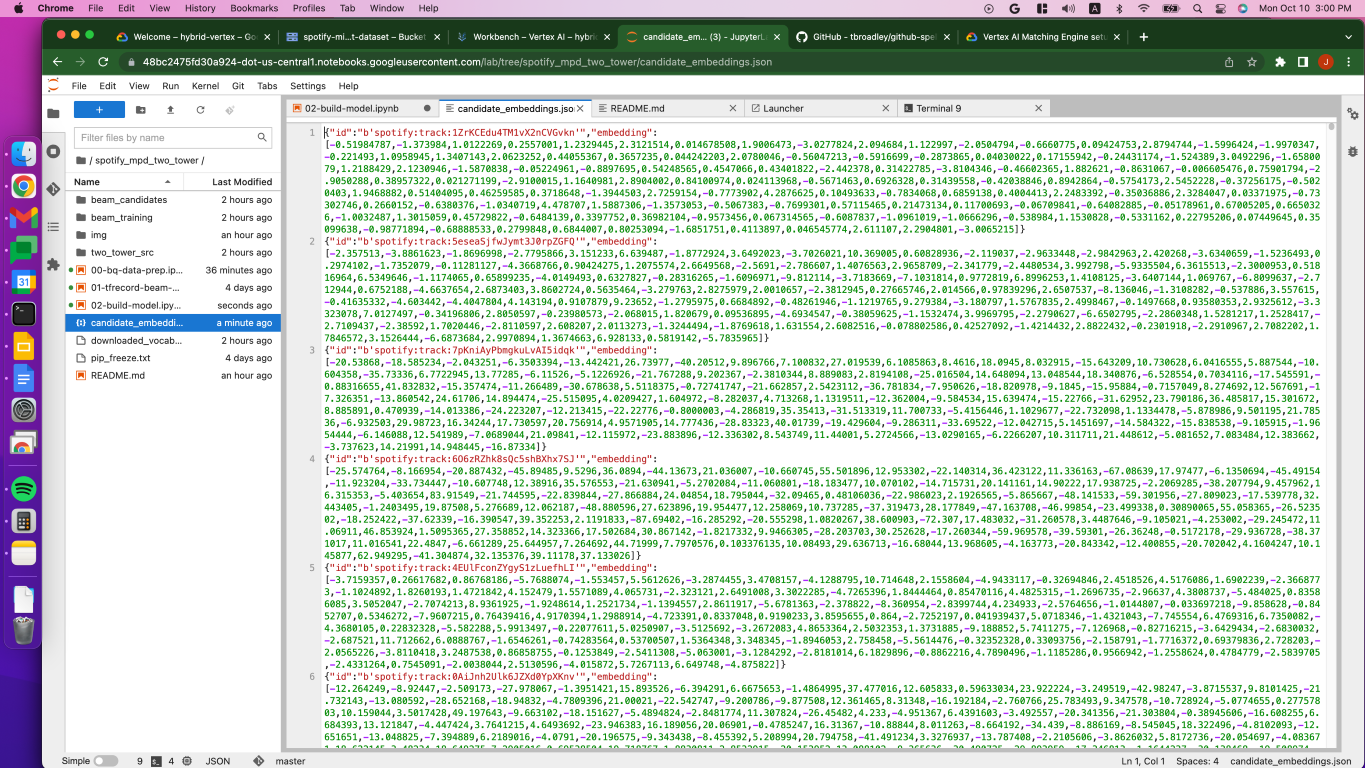Click the blue New Launcher button
This screenshot has width=1365, height=768.
pos(99,110)
